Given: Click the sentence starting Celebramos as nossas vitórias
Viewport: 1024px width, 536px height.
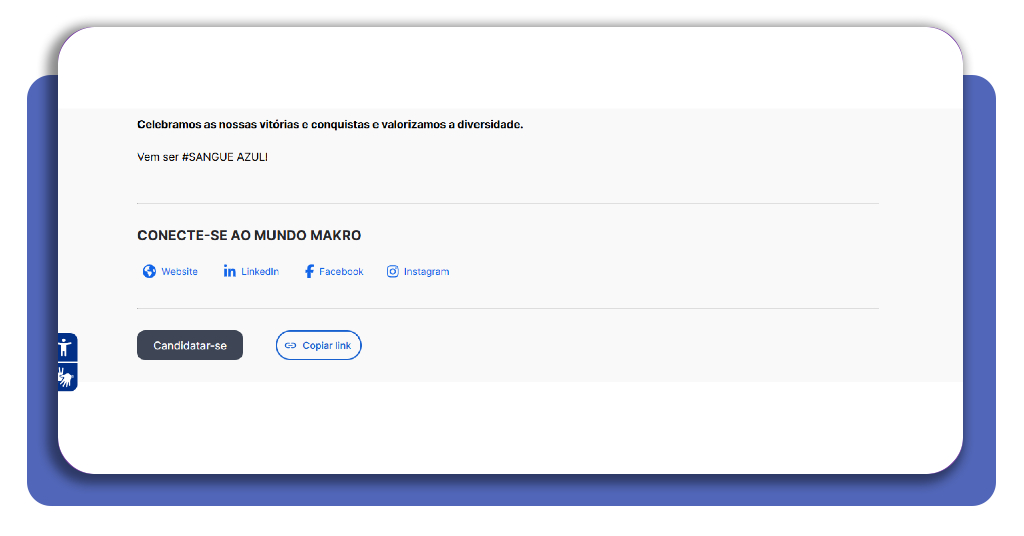Looking at the screenshot, I should 330,125.
